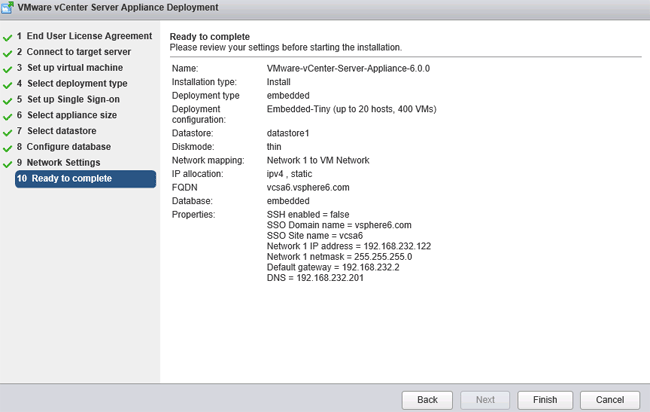The height and width of the screenshot is (412, 650).
Task: Click the disabled Next button
Action: [485, 400]
